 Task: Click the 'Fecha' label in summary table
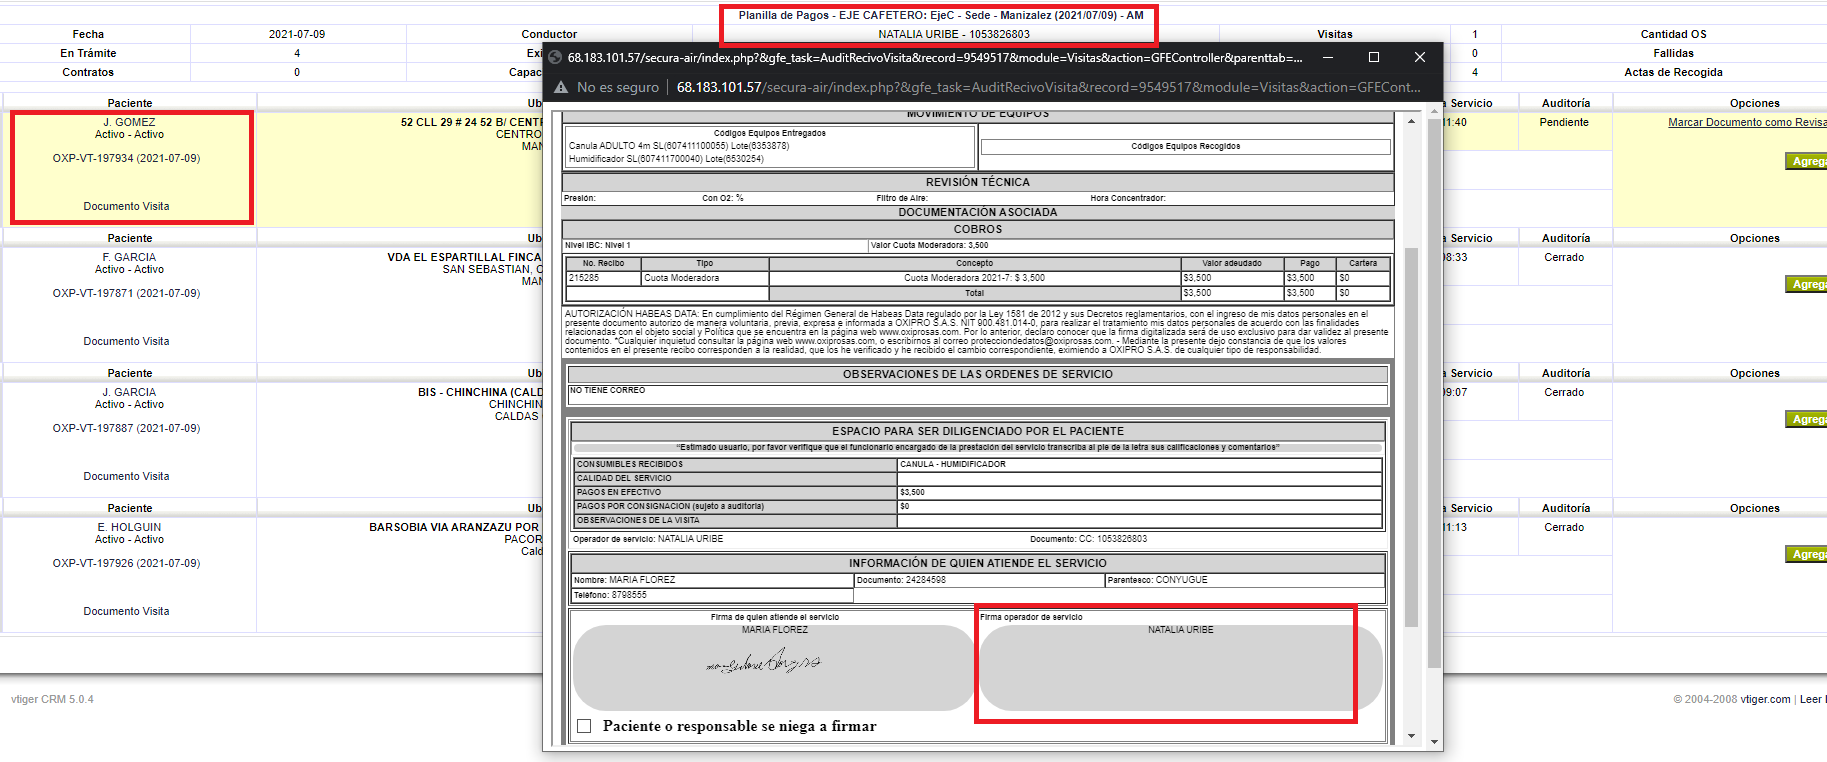88,34
